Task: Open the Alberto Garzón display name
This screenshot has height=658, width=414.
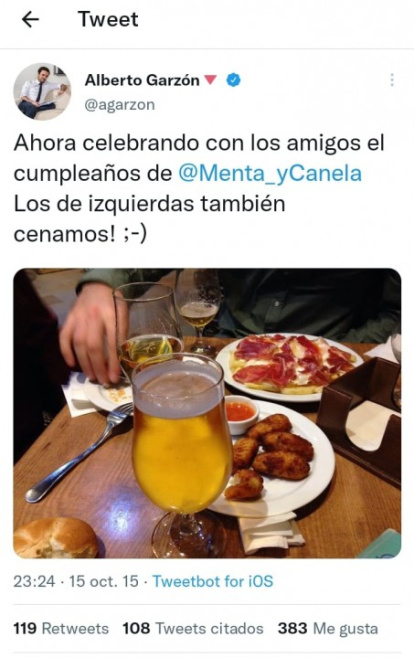Action: pos(142,80)
